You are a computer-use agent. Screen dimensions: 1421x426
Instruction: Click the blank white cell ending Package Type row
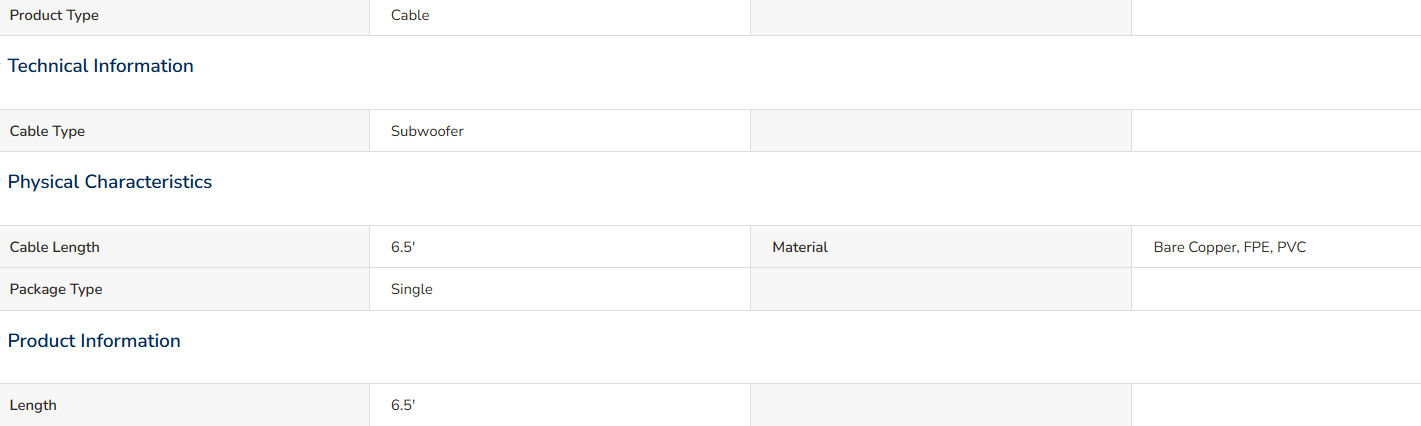tap(1276, 289)
